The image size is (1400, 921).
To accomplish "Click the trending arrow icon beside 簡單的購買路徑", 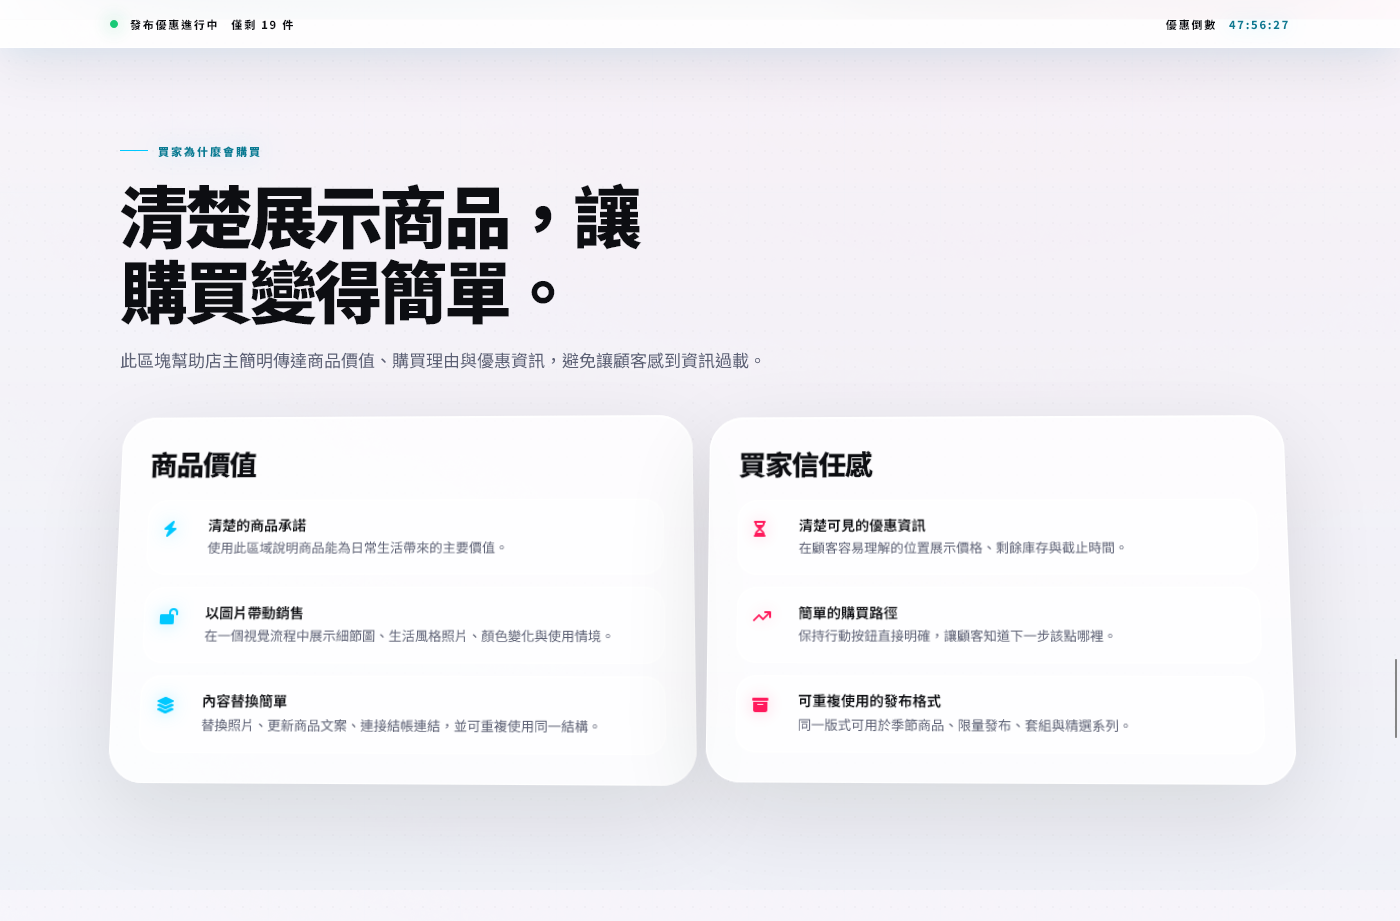I will click(762, 617).
